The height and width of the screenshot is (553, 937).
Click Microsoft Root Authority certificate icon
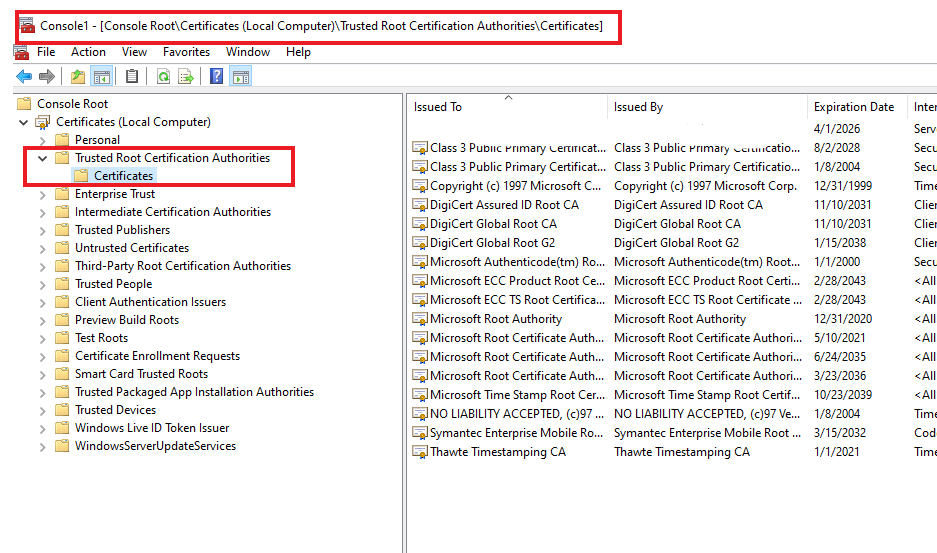[420, 319]
